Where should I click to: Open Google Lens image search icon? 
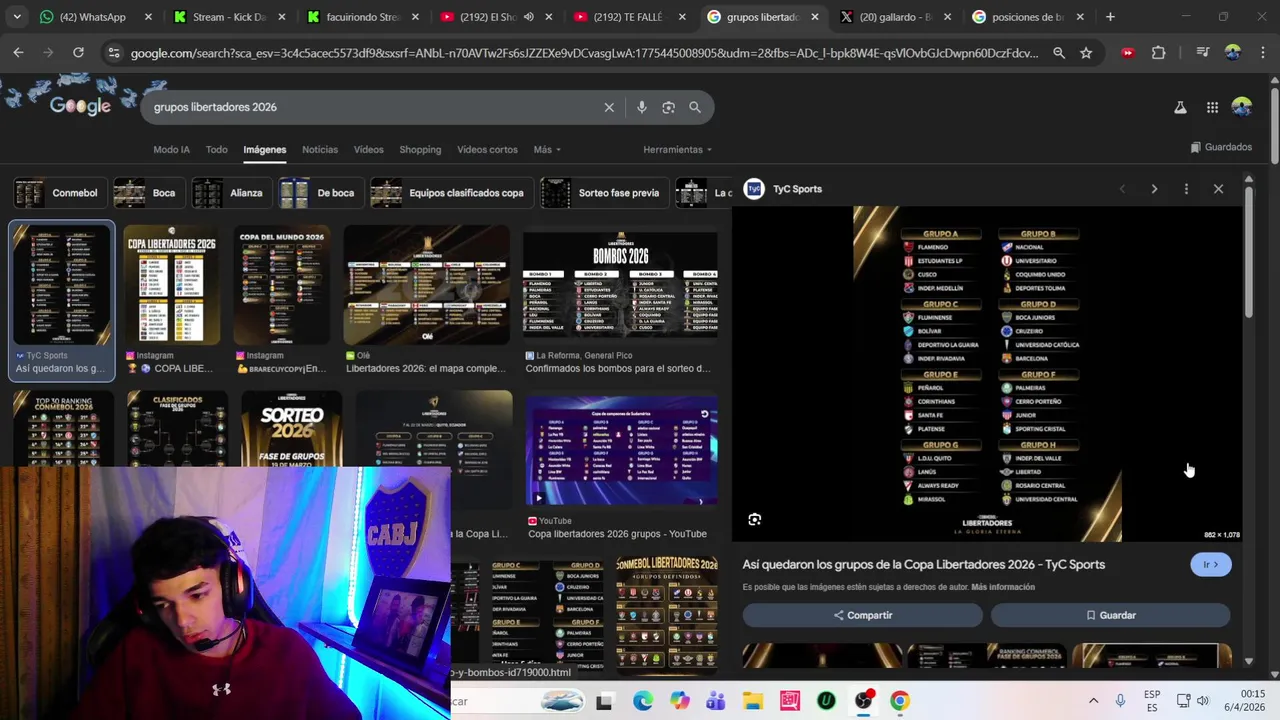coord(668,107)
